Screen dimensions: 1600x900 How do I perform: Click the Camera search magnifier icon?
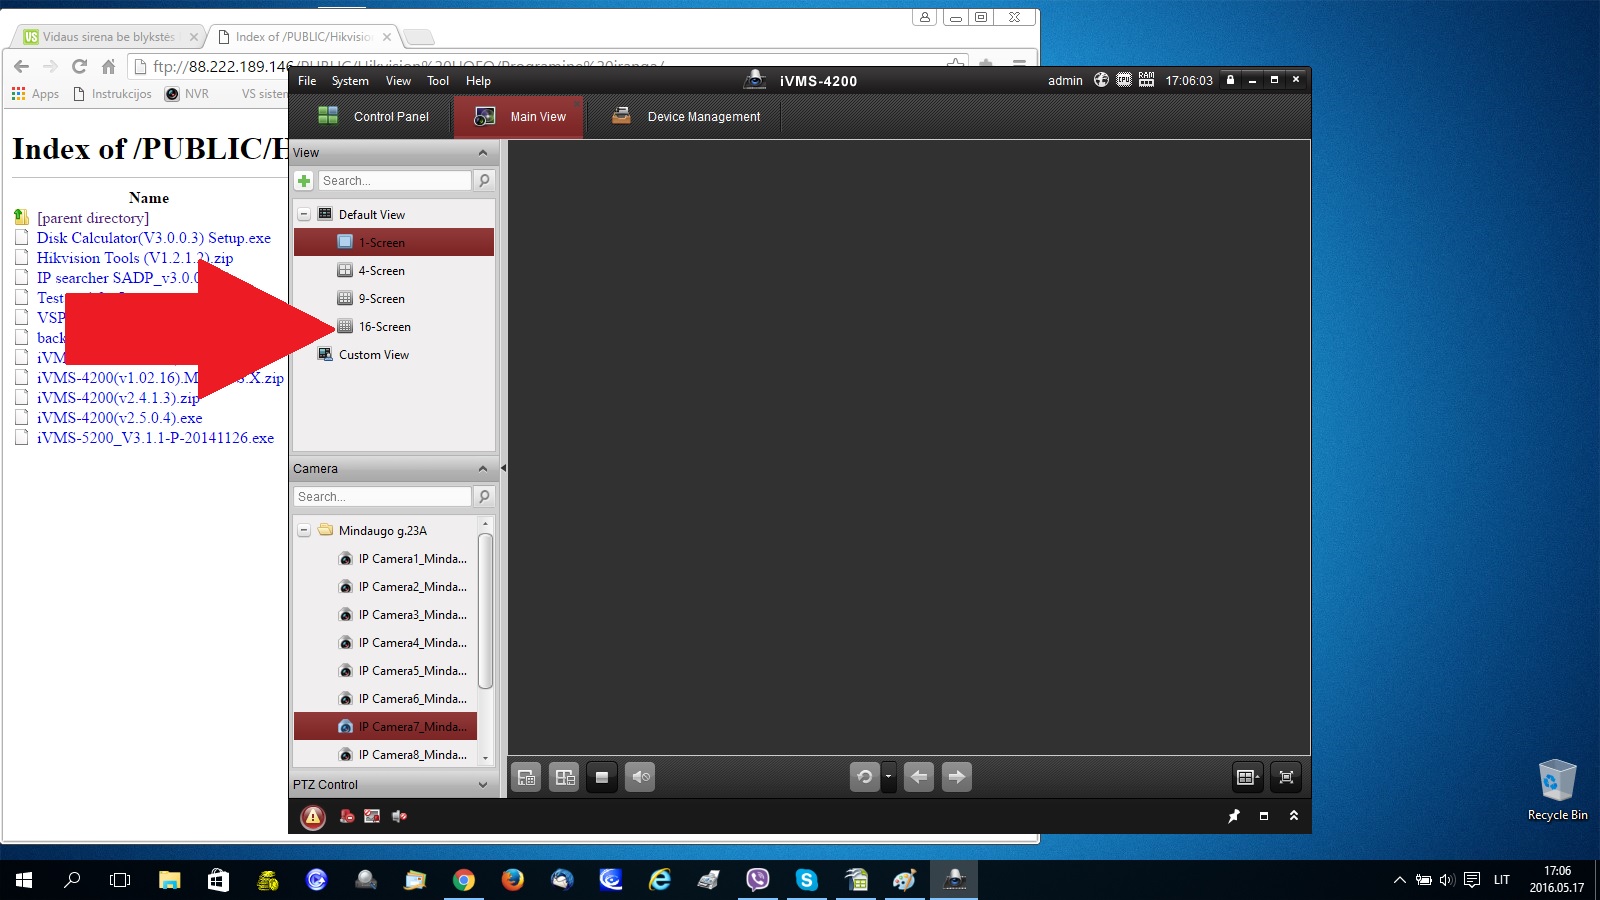coord(484,497)
